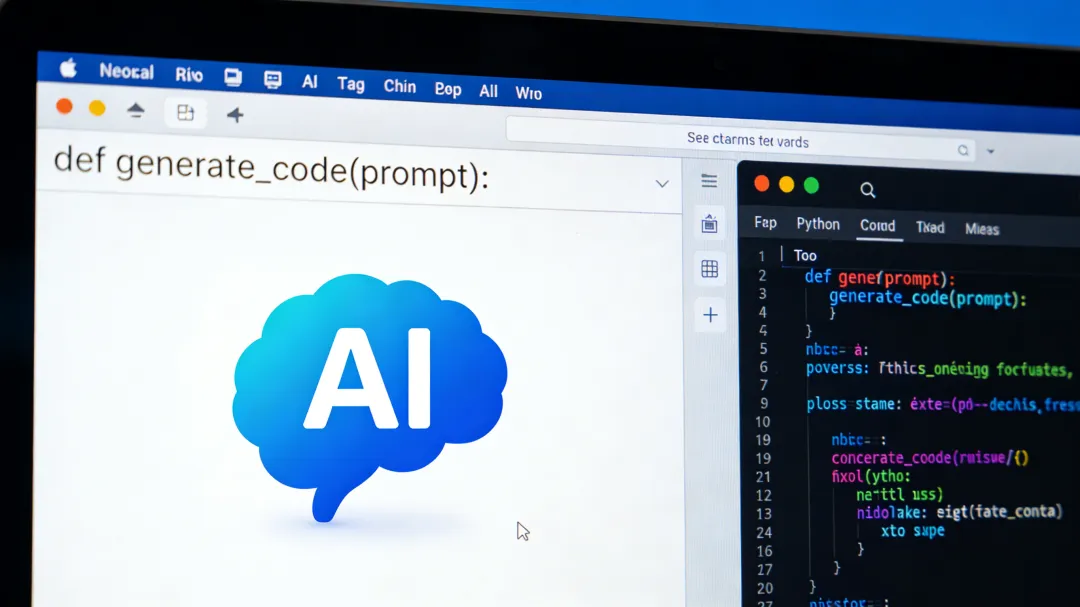Switch to the Fap tab

point(765,223)
